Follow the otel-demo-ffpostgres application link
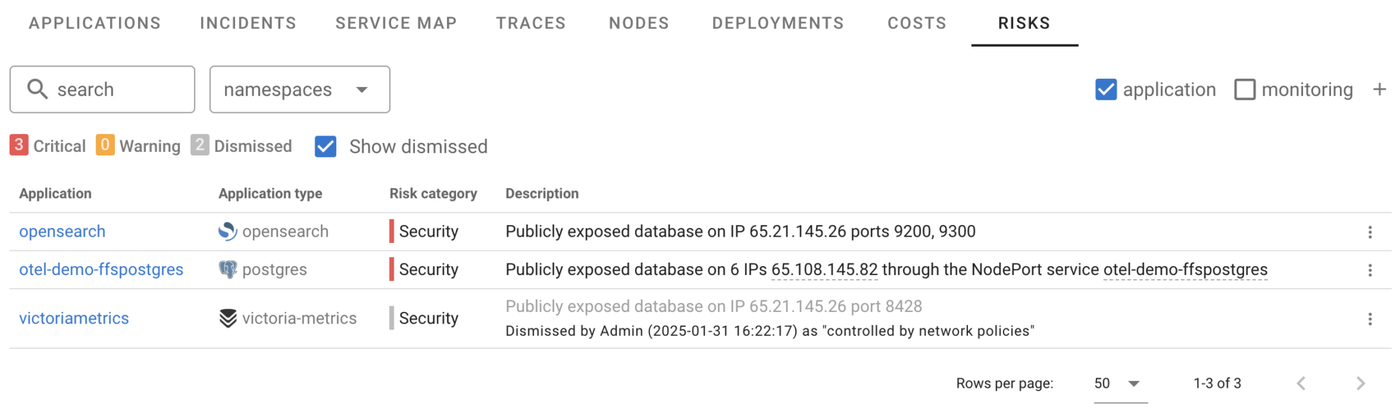The width and height of the screenshot is (1400, 418). [x=101, y=270]
